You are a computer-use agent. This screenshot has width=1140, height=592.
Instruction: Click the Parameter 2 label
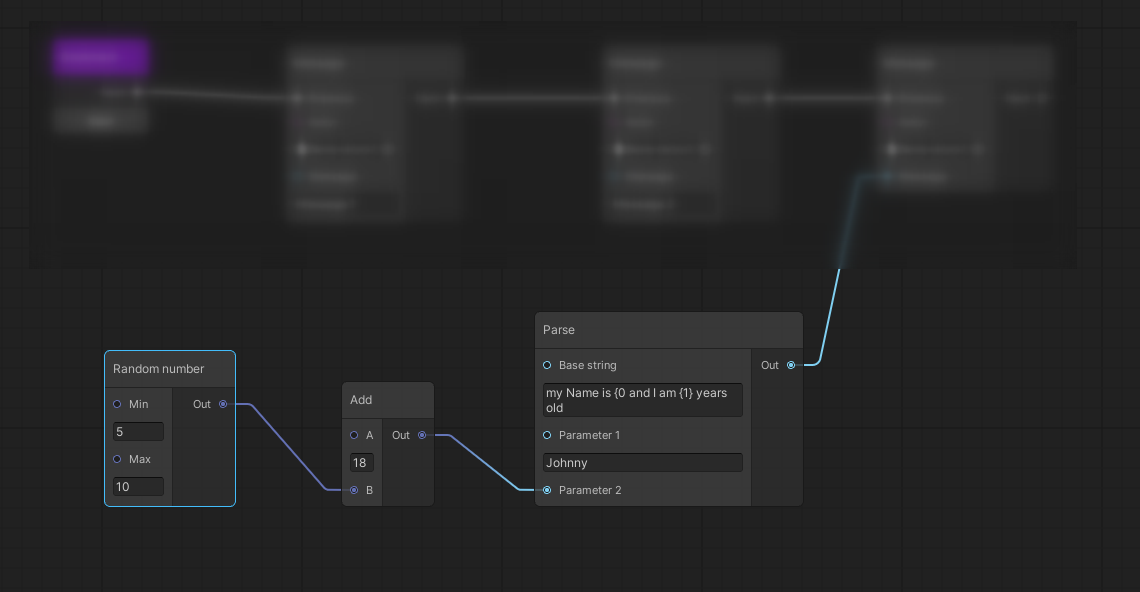click(x=590, y=490)
